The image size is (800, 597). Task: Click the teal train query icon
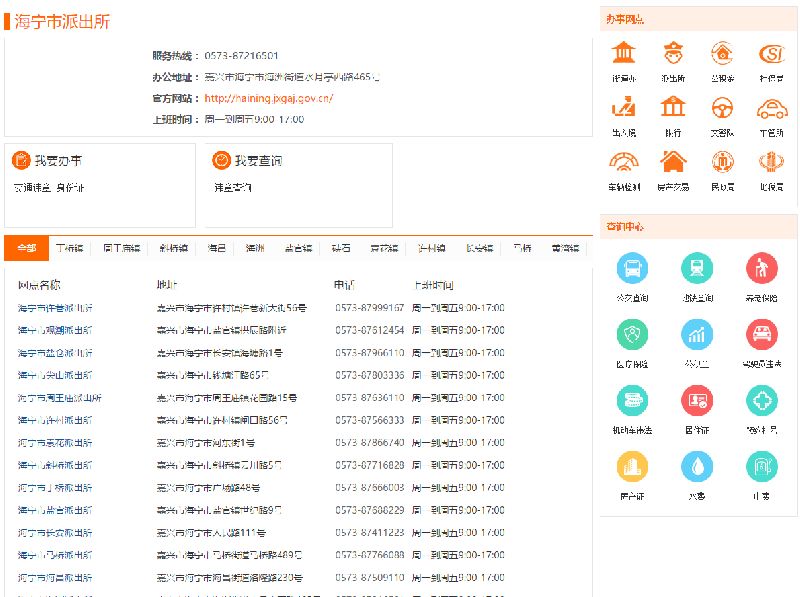tap(697, 268)
